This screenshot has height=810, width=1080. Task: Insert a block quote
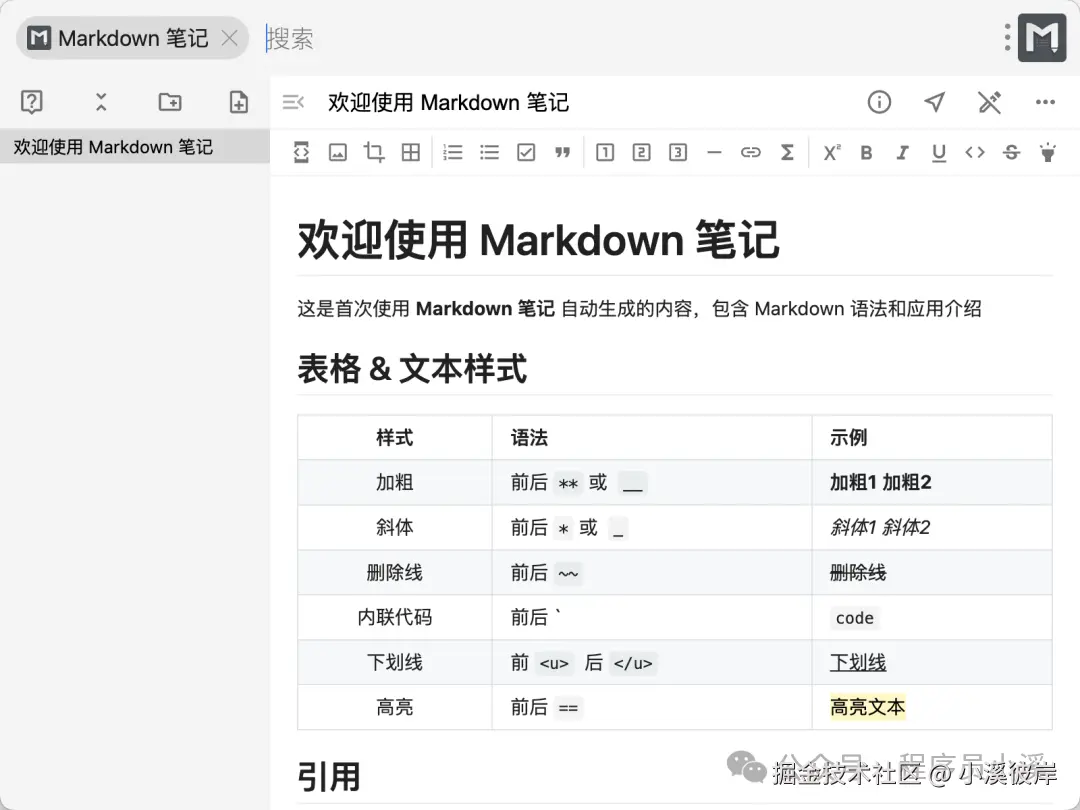[x=563, y=152]
